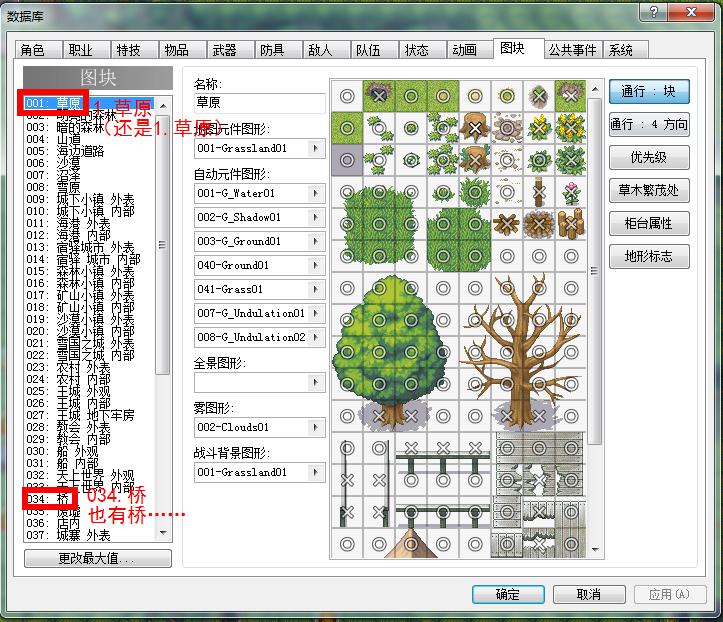723x622 pixels.
Task: Select the 草木繁茂处 button
Action: tap(649, 190)
